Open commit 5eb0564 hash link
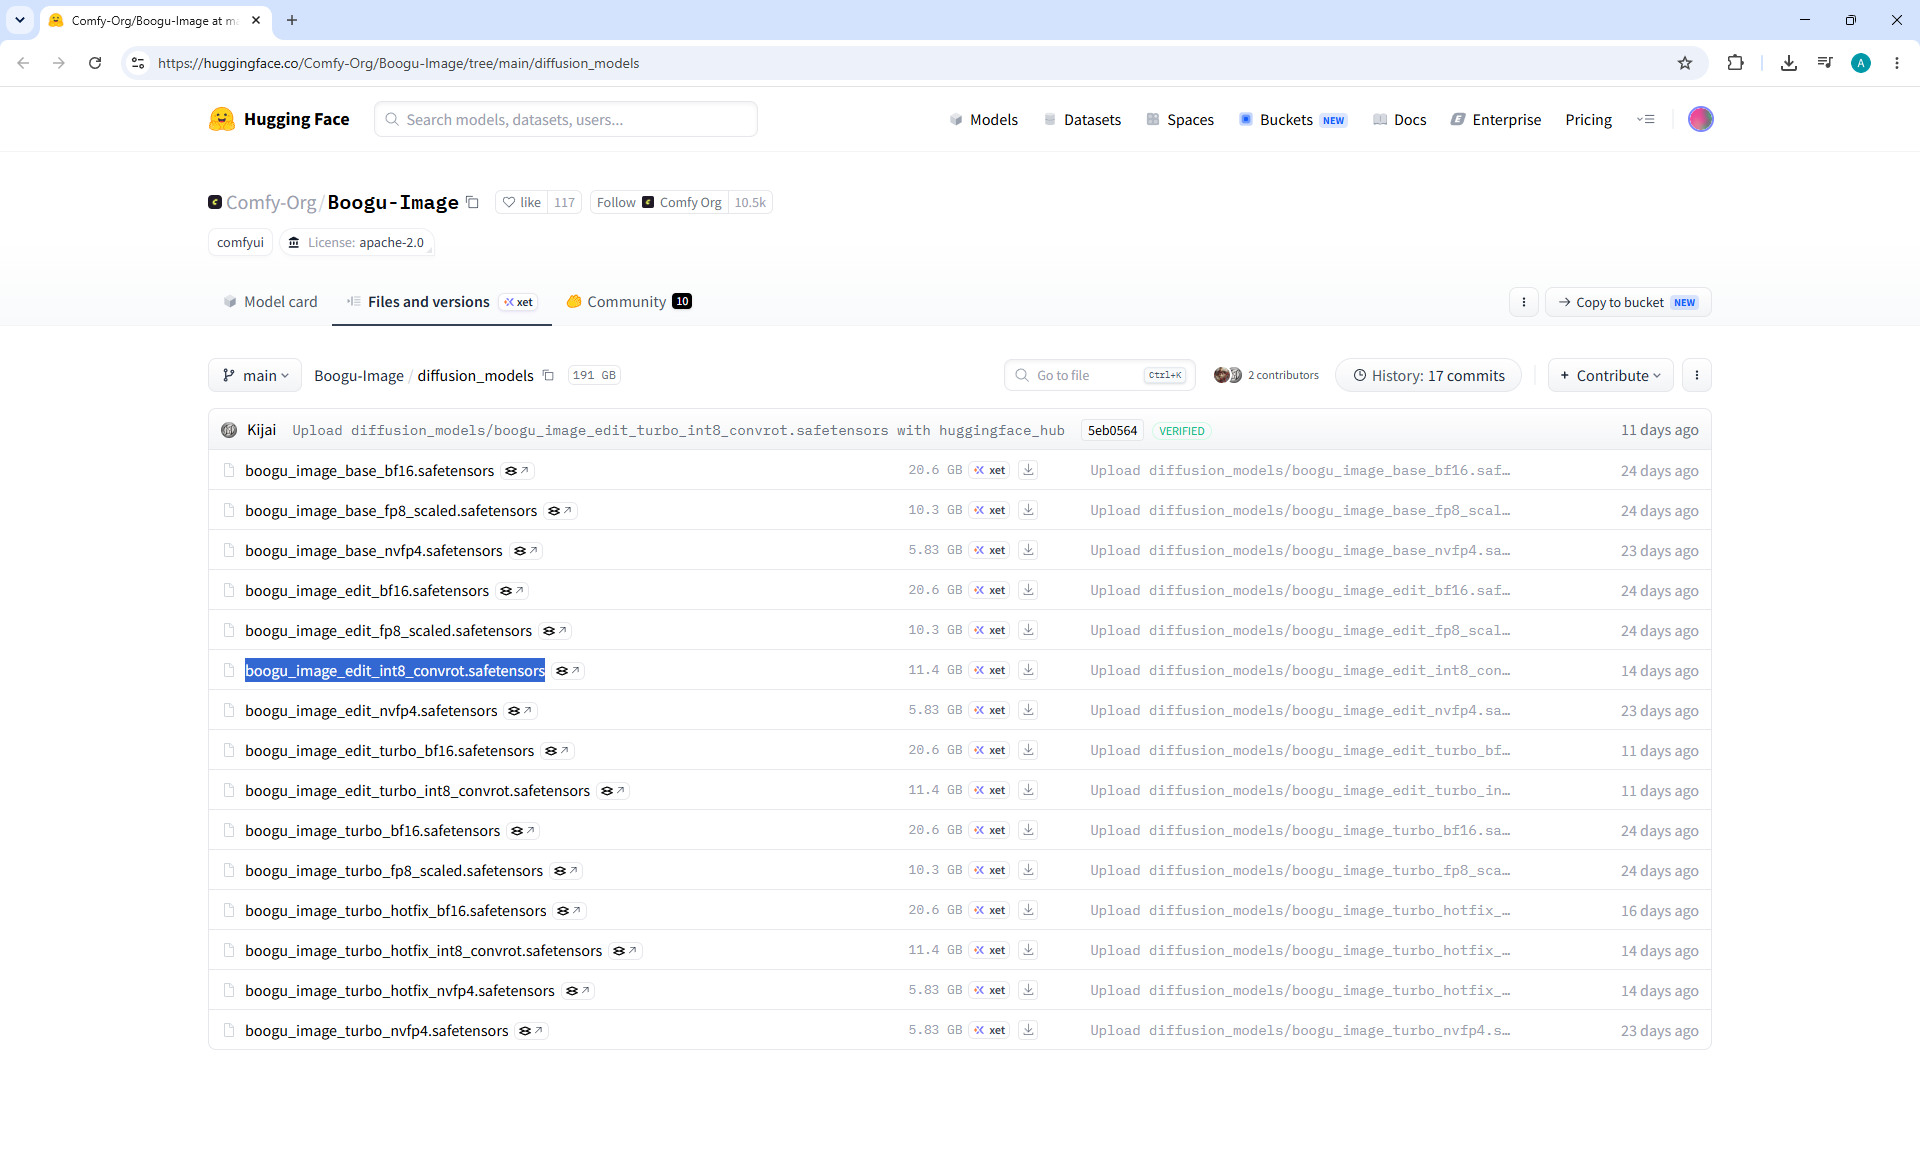1920x1151 pixels. point(1112,431)
